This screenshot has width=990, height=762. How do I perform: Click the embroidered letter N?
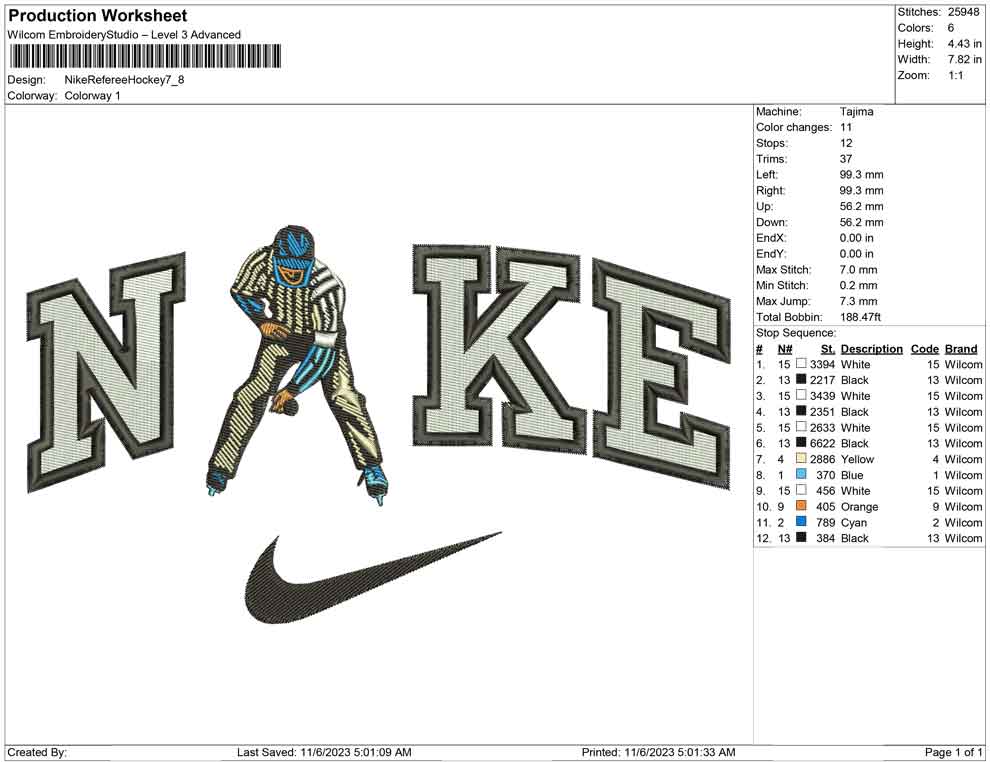(106, 372)
